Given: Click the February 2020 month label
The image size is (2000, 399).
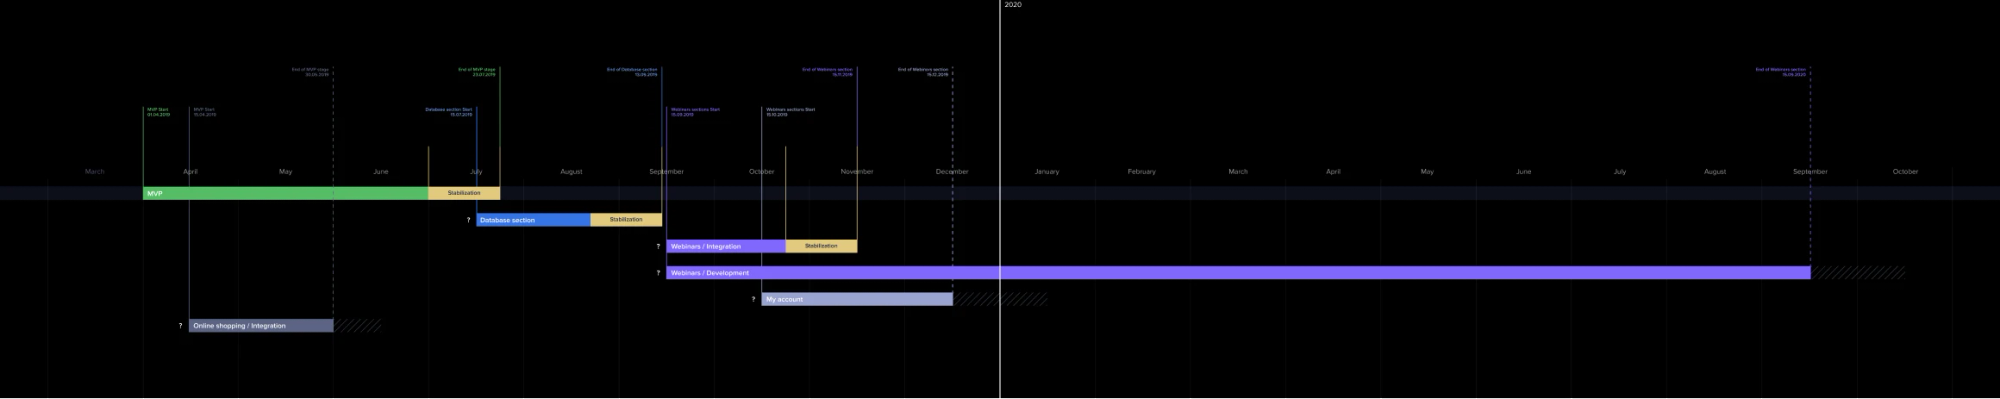Looking at the screenshot, I should pos(1142,171).
